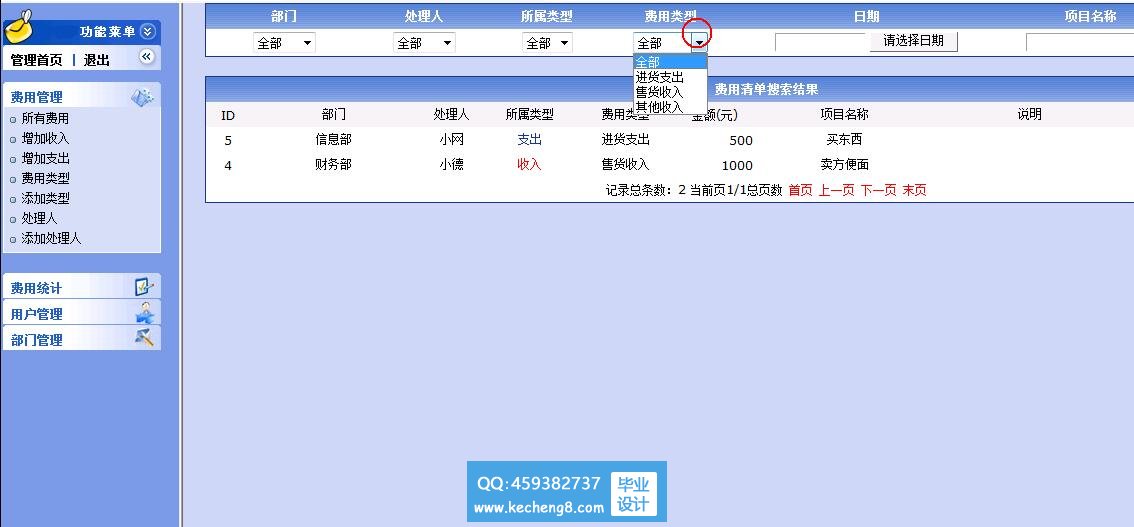
Task: Expand the 费用管理 menu section
Action: [x=36, y=97]
